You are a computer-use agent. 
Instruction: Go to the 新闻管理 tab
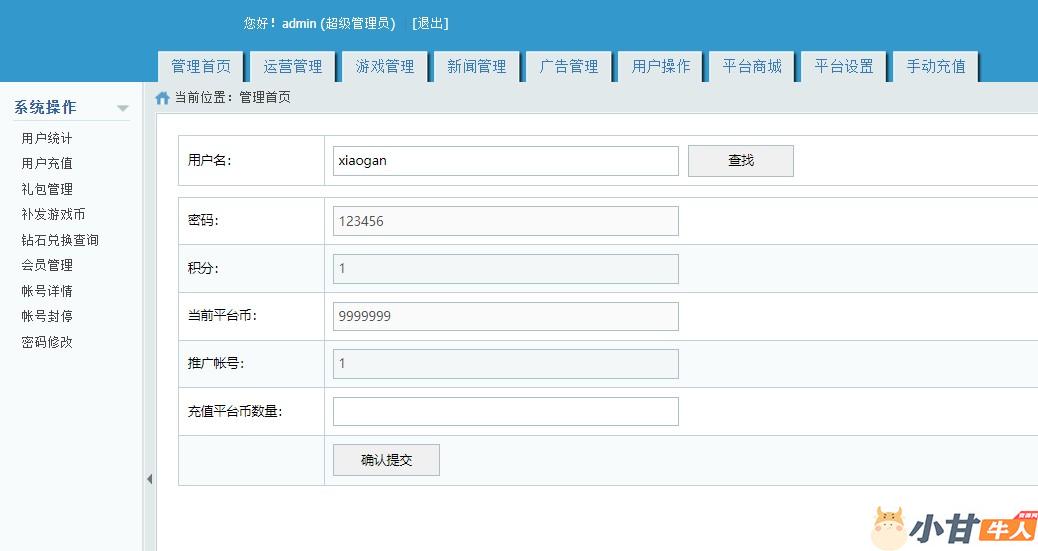point(477,66)
